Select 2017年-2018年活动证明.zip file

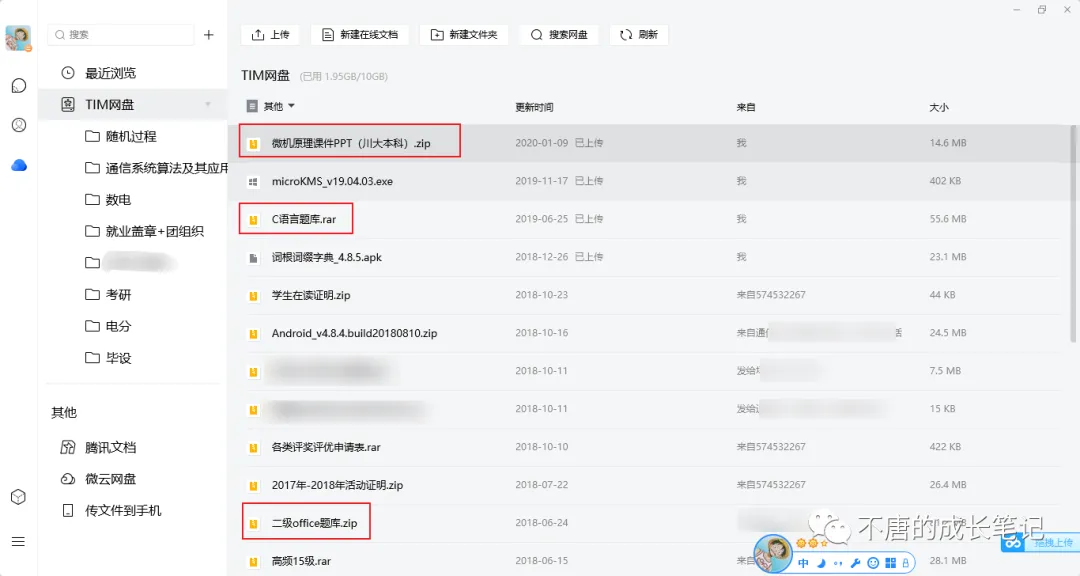[x=337, y=485]
